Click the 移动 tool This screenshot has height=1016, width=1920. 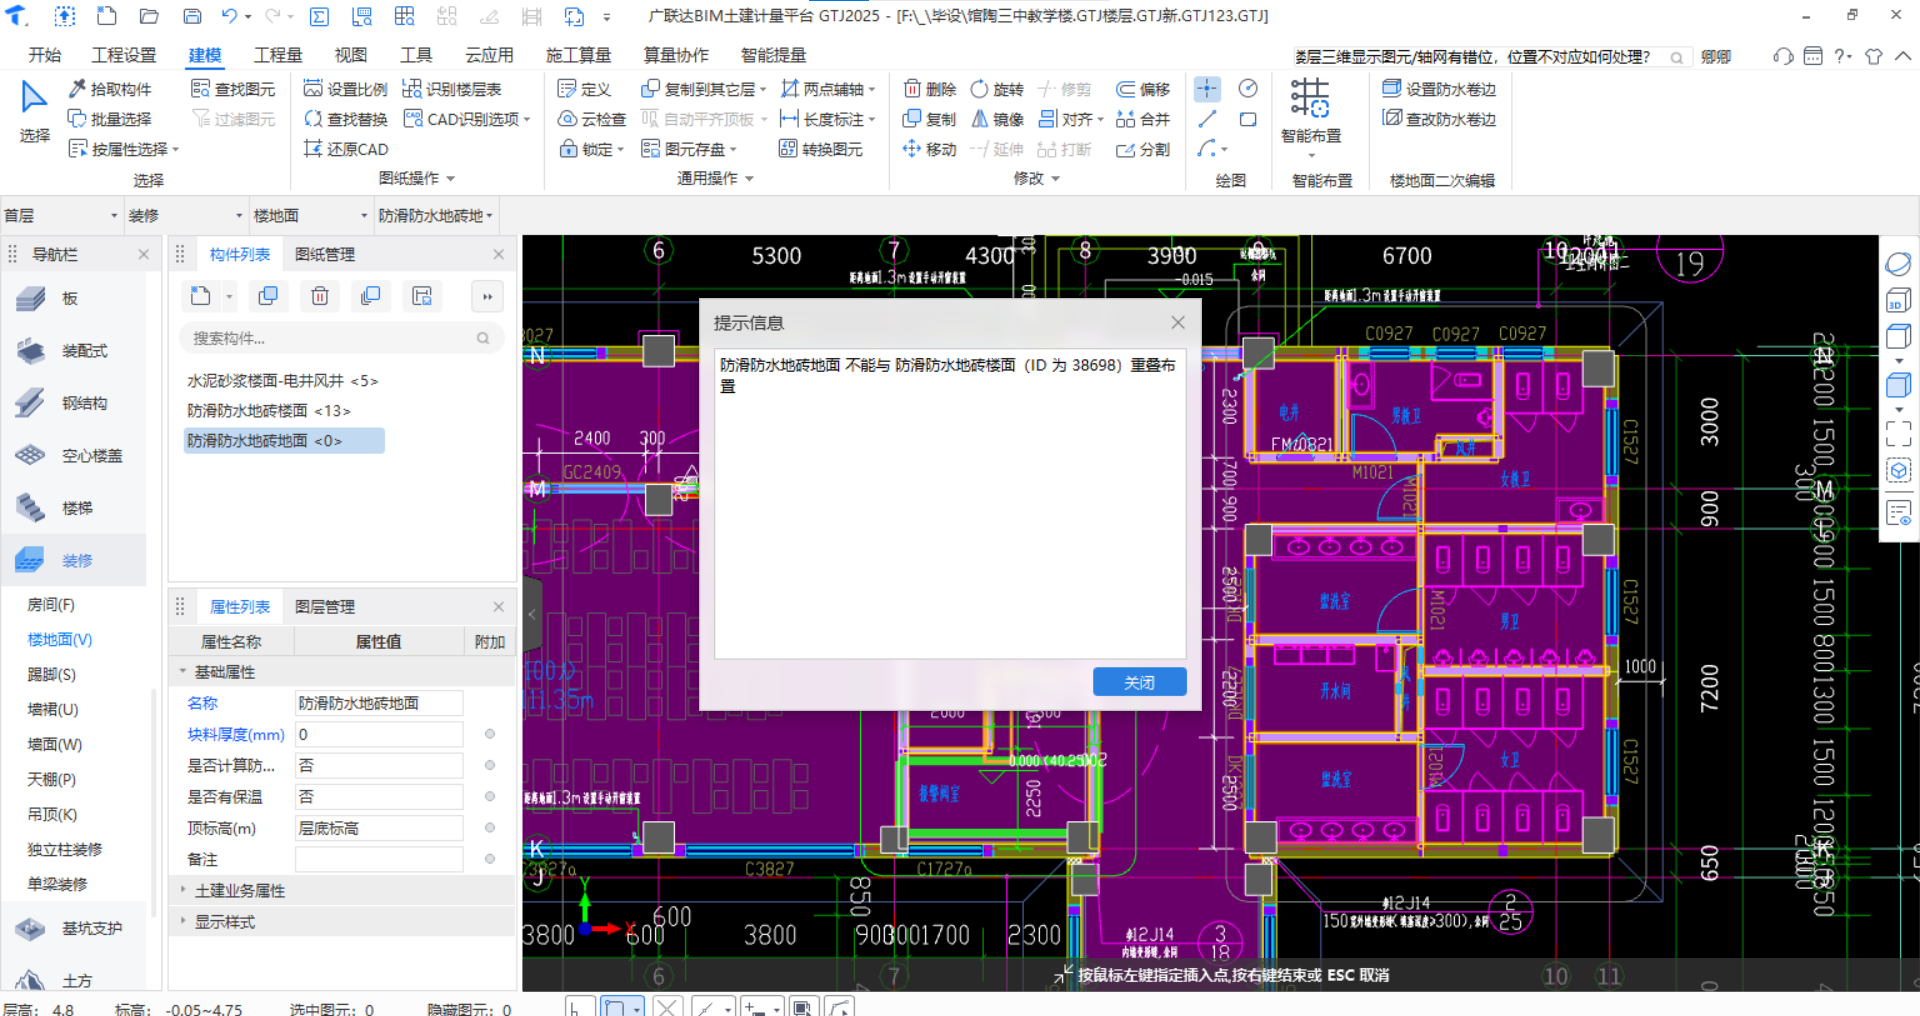pos(929,149)
